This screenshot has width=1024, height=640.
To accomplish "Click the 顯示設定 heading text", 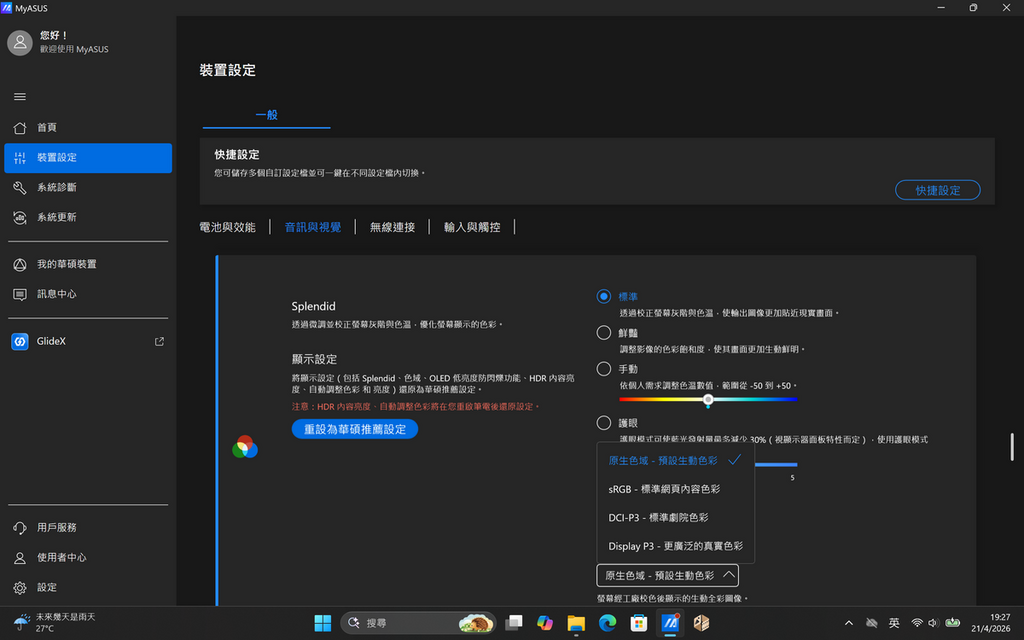I will coord(314,359).
